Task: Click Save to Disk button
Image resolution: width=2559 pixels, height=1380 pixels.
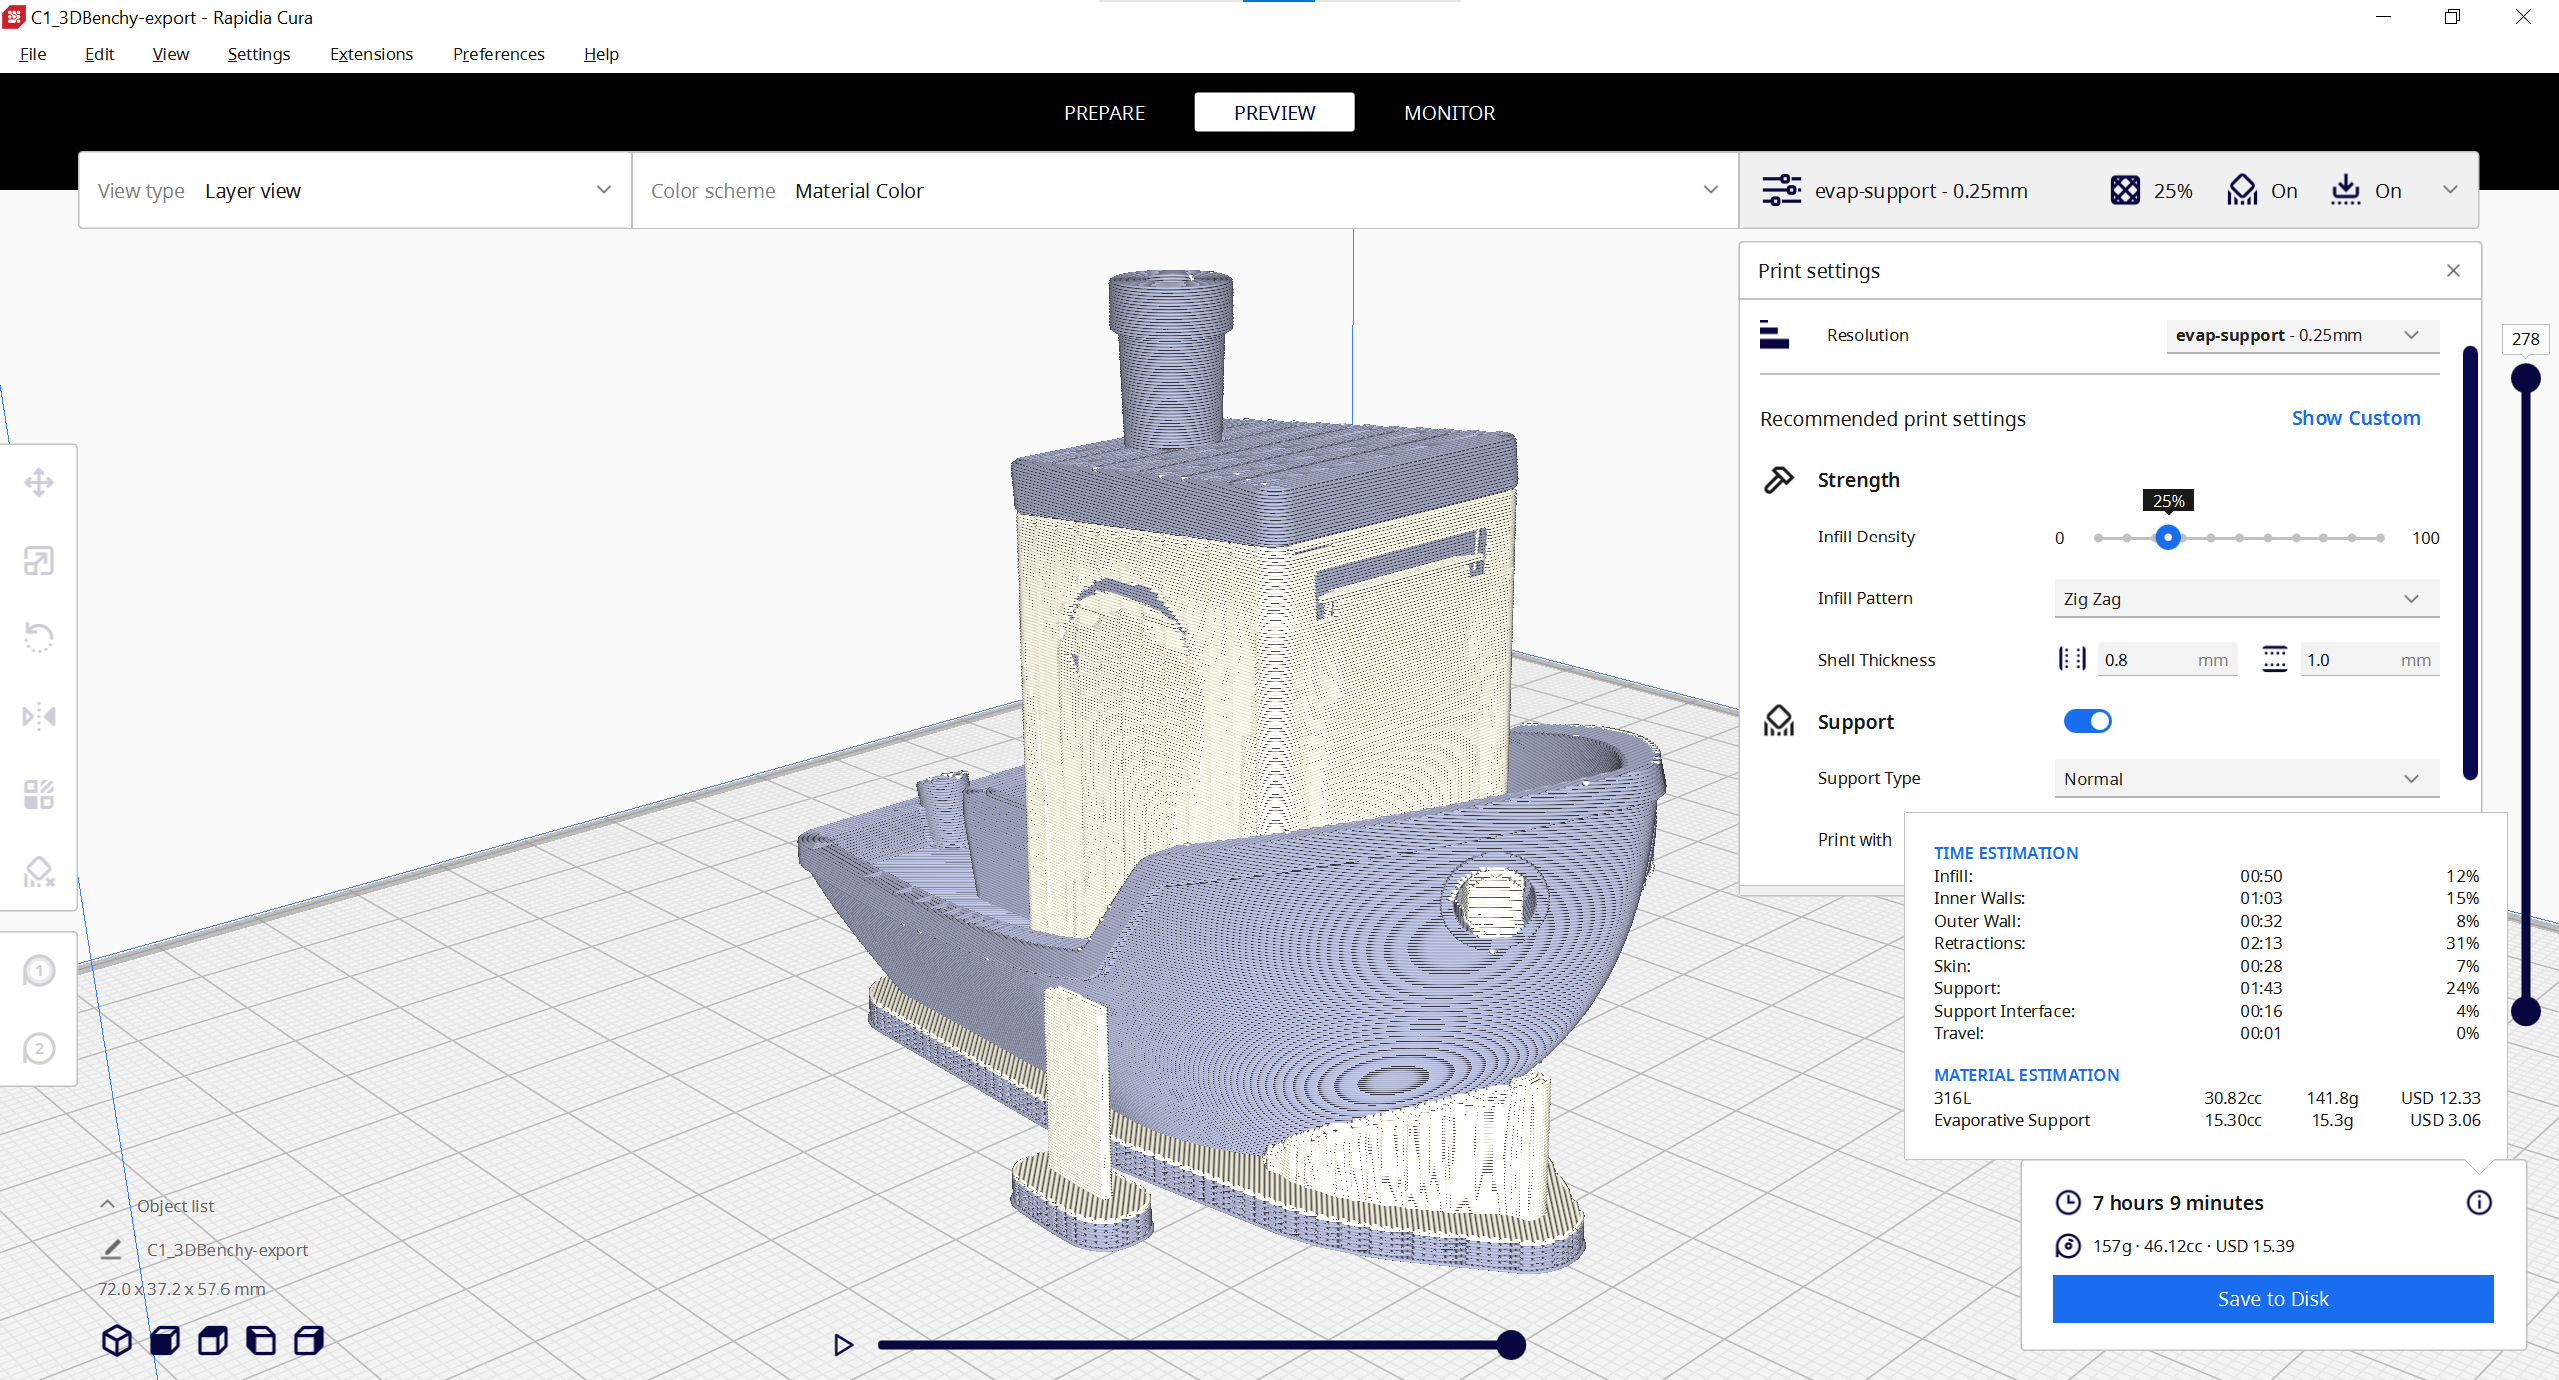Action: coord(2272,1299)
